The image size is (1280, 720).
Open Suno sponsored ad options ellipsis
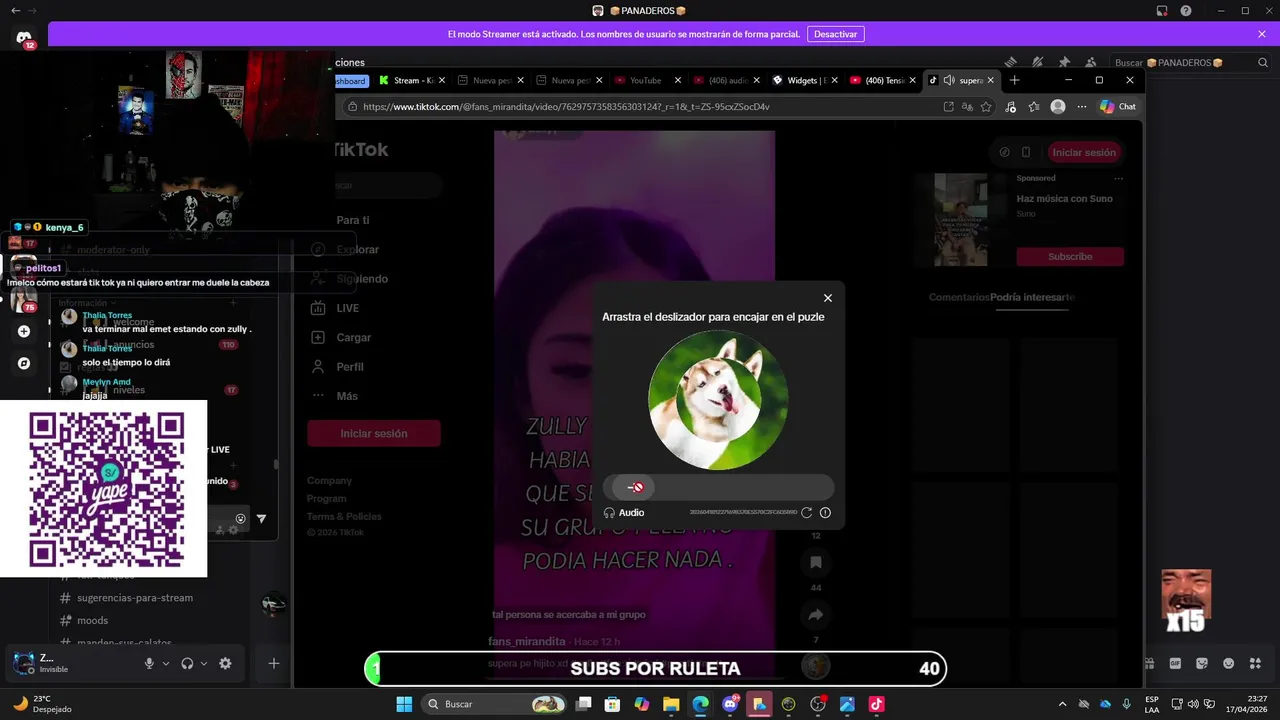(1118, 179)
